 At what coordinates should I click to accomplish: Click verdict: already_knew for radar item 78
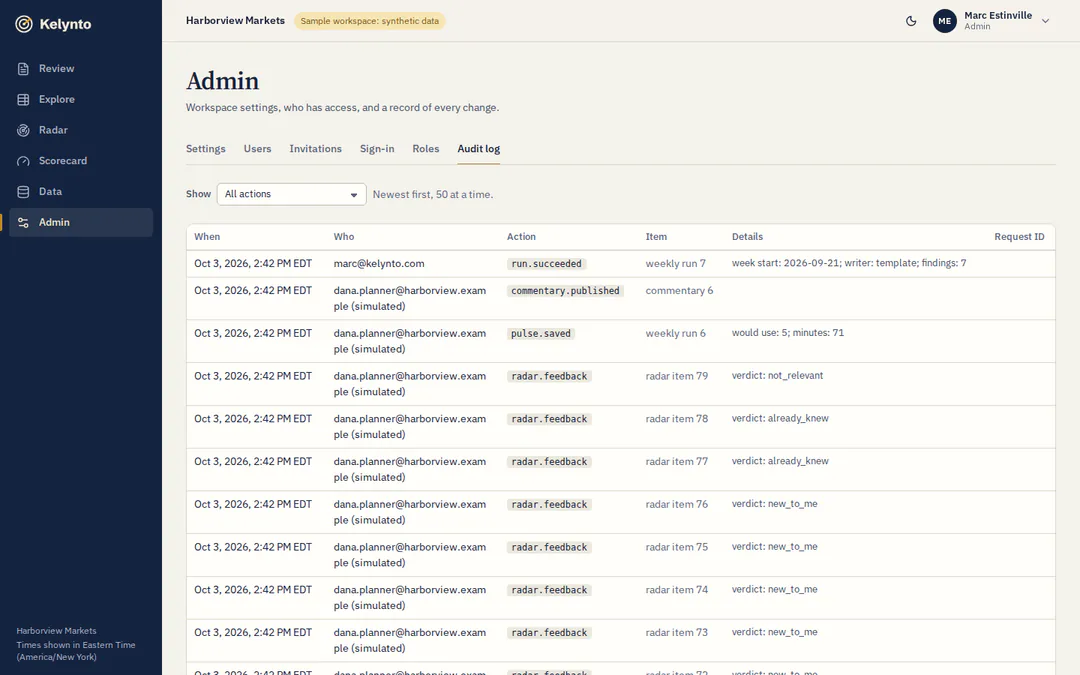780,418
